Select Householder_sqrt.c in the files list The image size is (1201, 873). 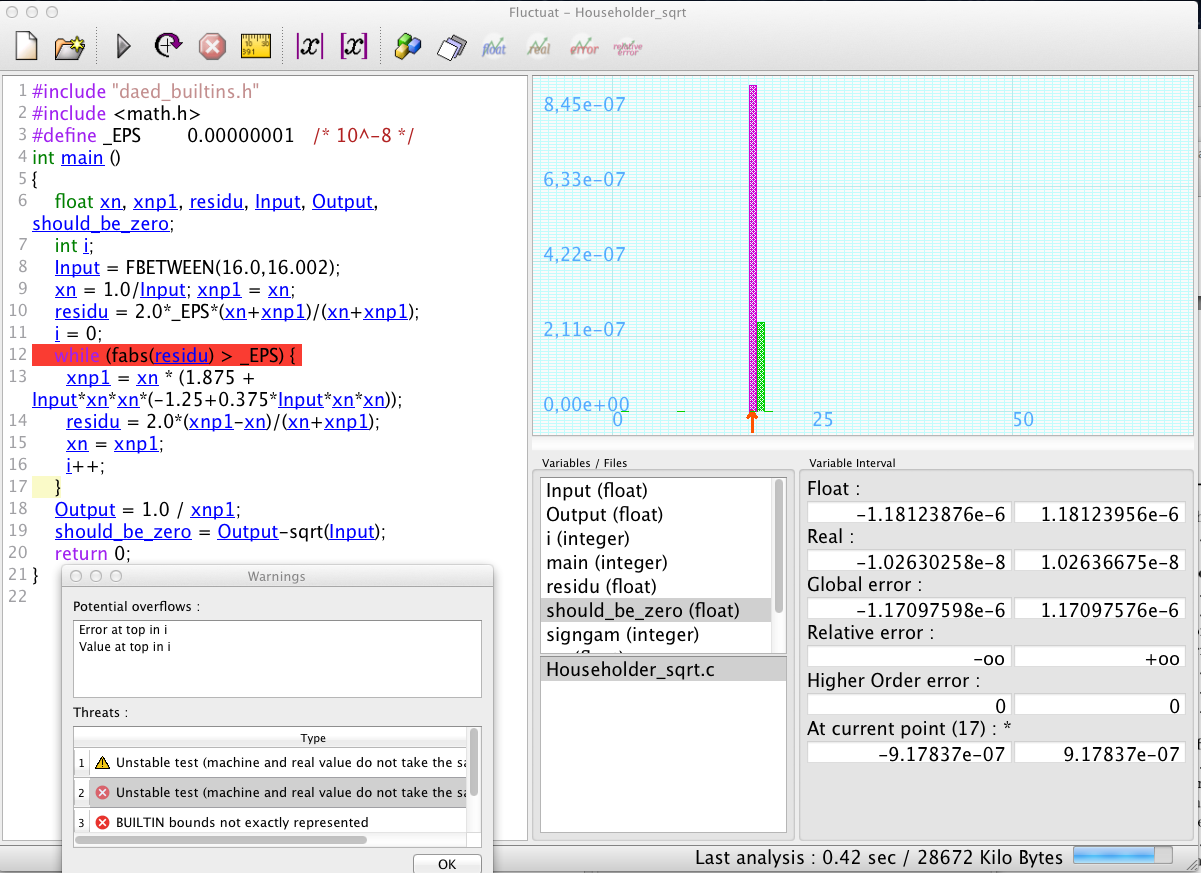[x=630, y=670]
